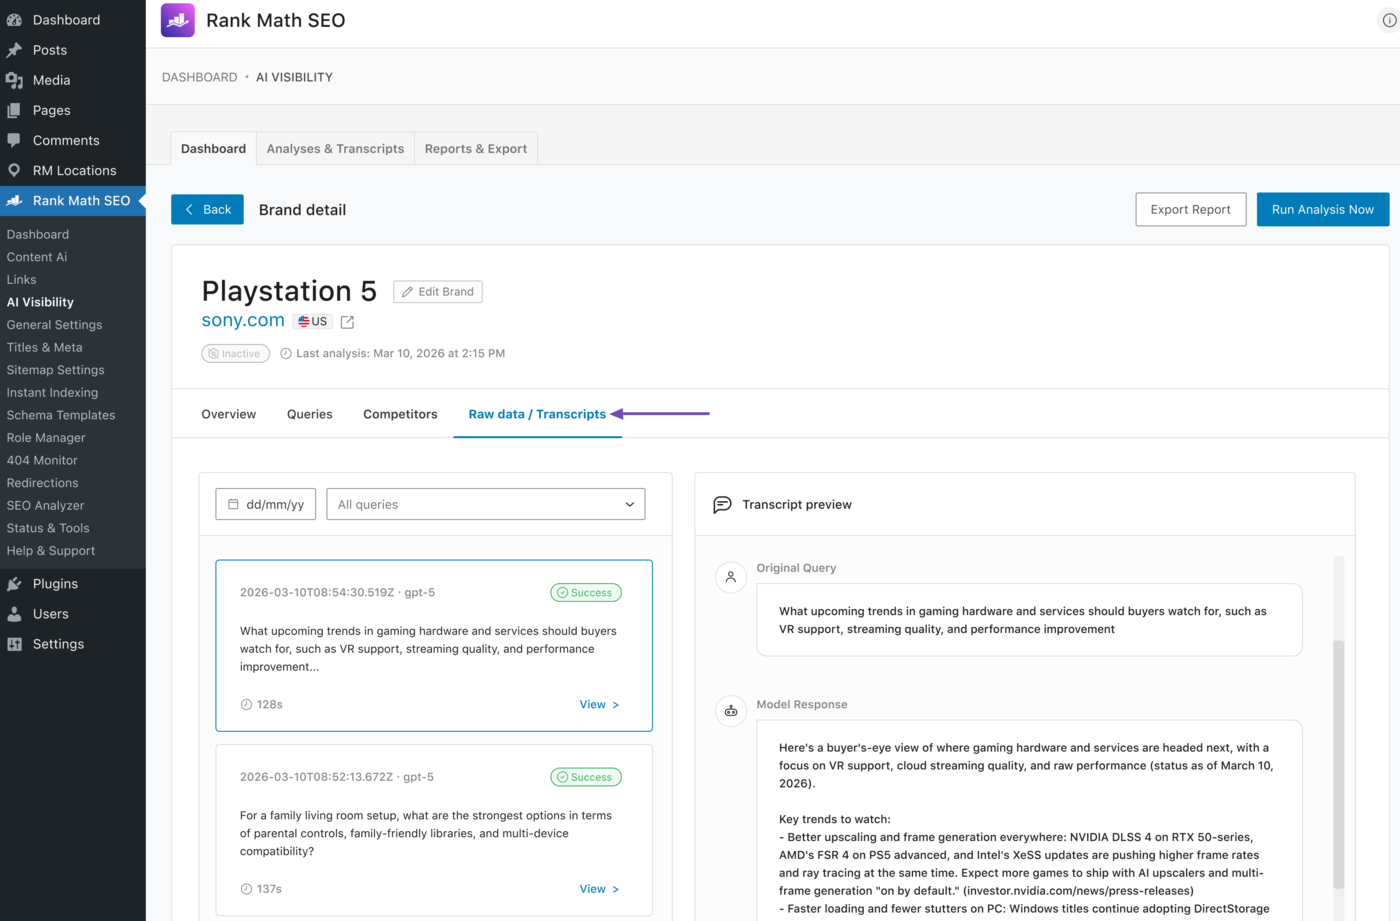The image size is (1400, 921).
Task: Click the Success badge on the 137s card
Action: click(586, 777)
